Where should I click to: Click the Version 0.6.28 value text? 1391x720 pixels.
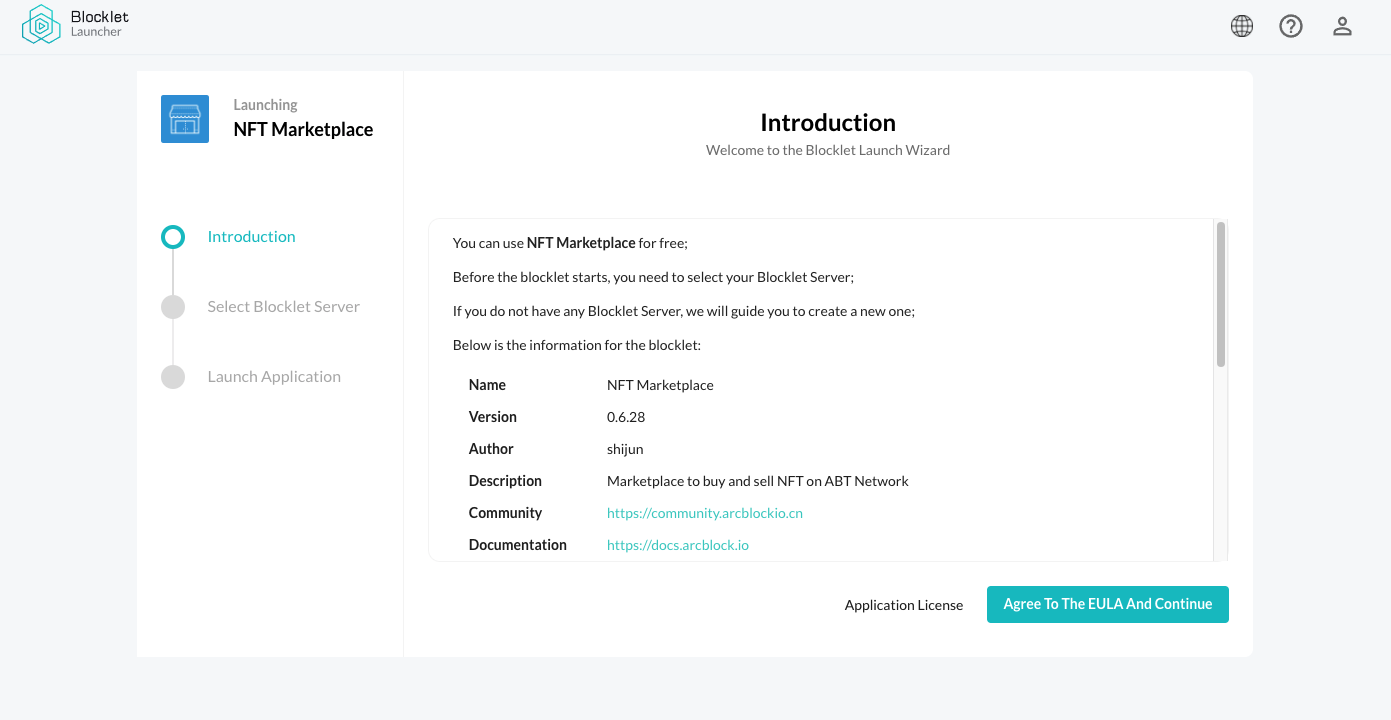pyautogui.click(x=626, y=416)
